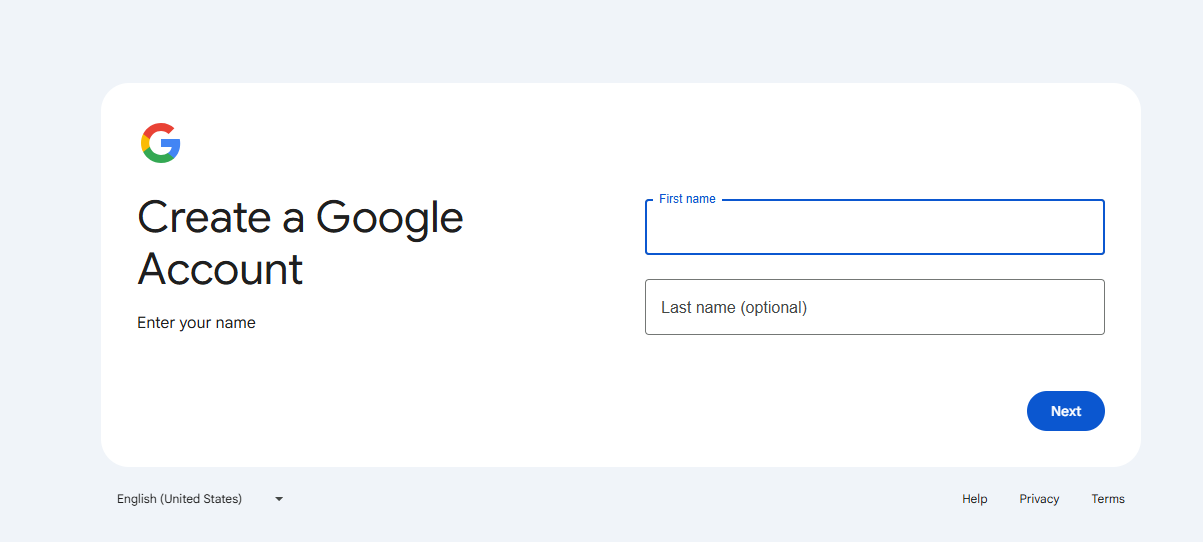The image size is (1203, 542).
Task: Click the word "Account" in the heading
Action: click(220, 269)
